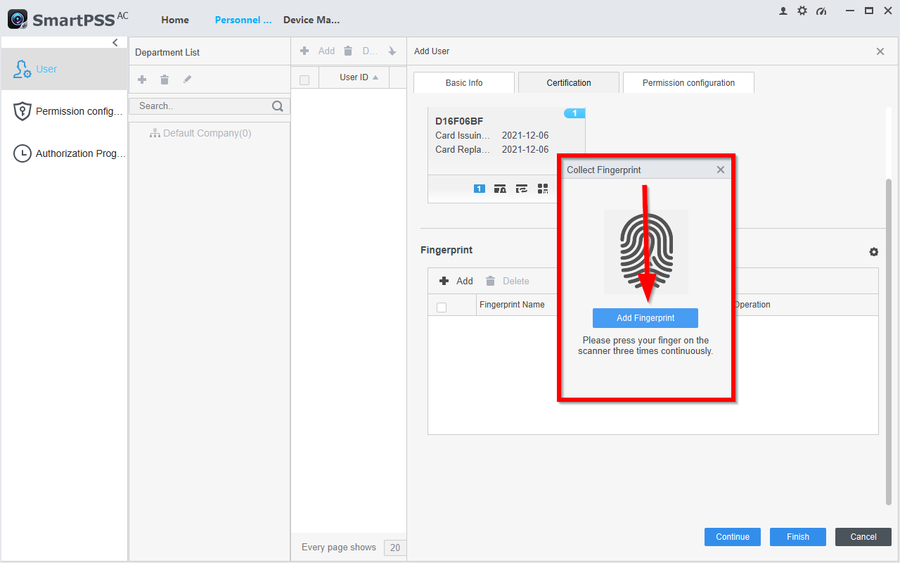Click the Finish button
This screenshot has height=563, width=900.
pos(797,537)
